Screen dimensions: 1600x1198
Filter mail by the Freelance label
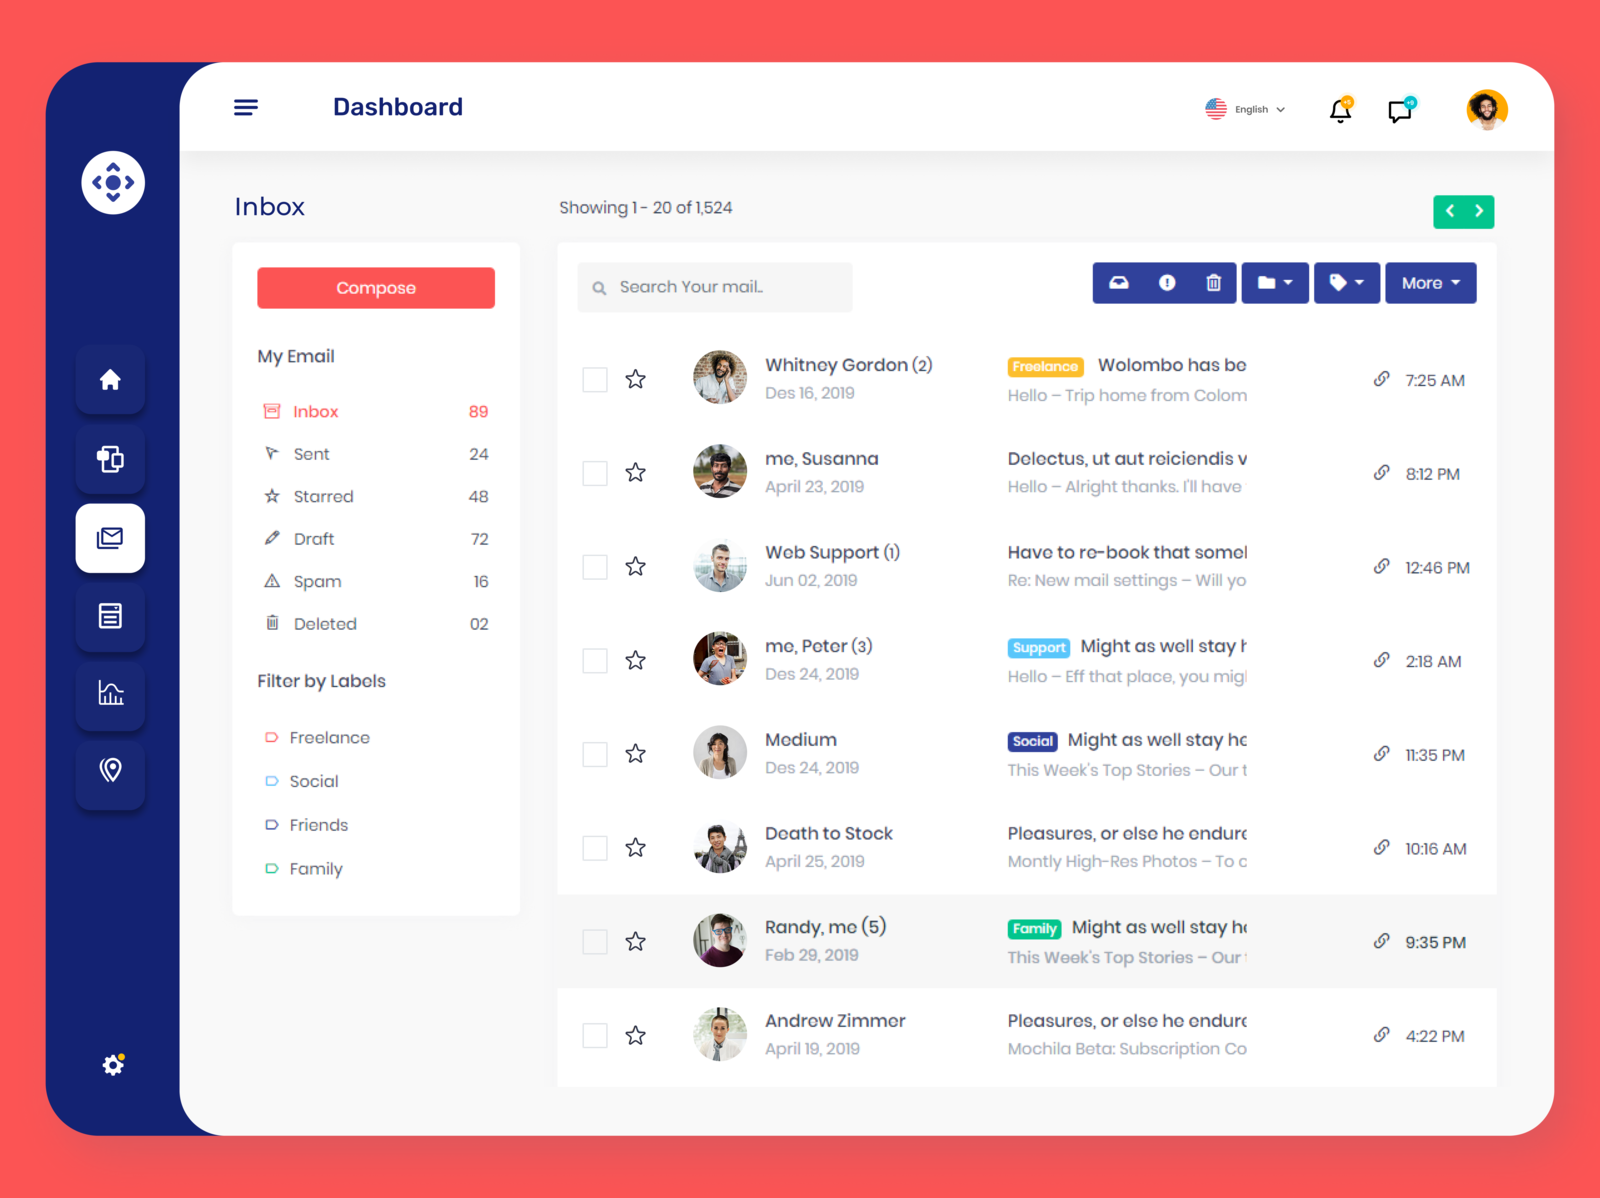point(329,737)
